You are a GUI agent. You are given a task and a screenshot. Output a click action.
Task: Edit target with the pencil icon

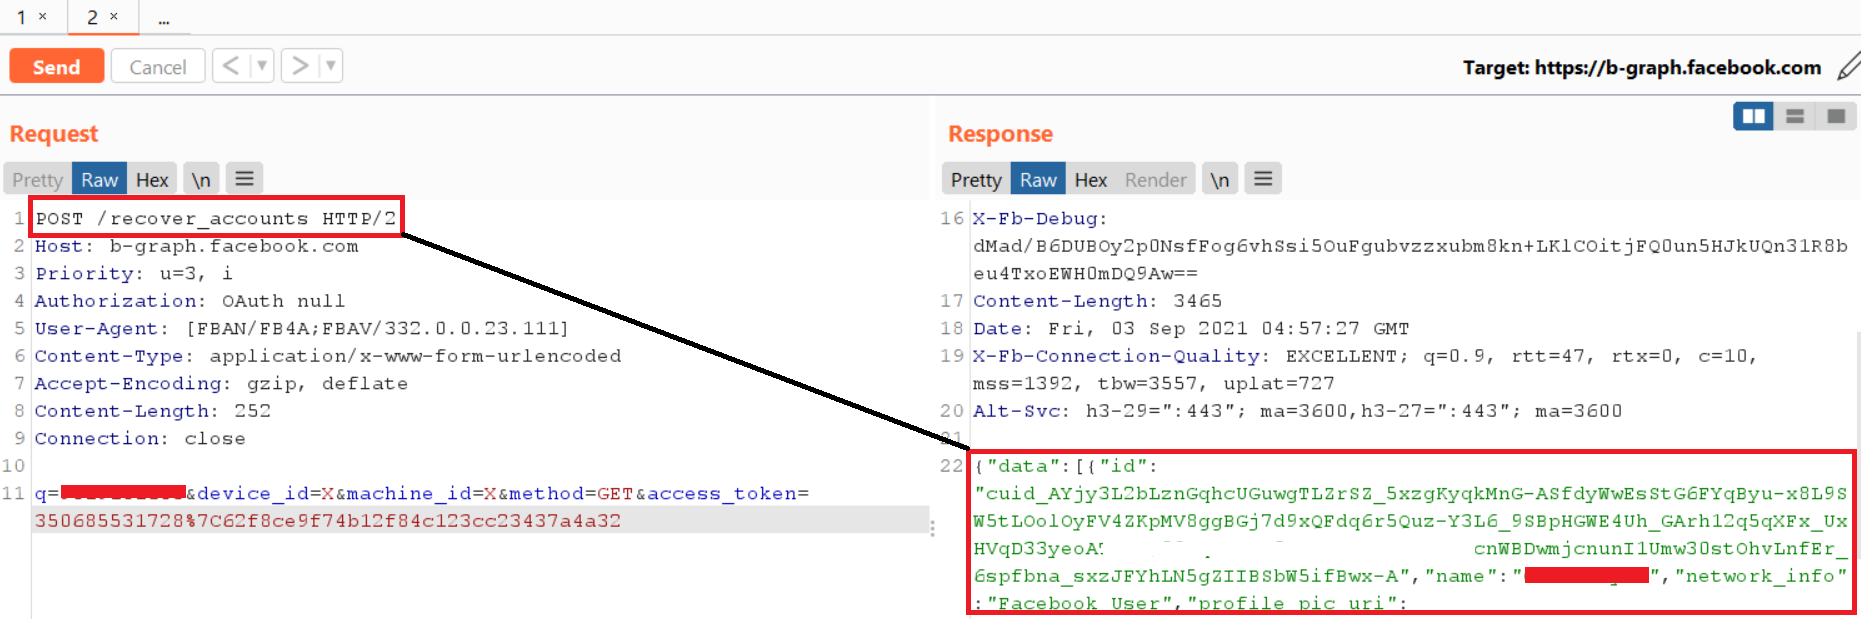(1848, 67)
